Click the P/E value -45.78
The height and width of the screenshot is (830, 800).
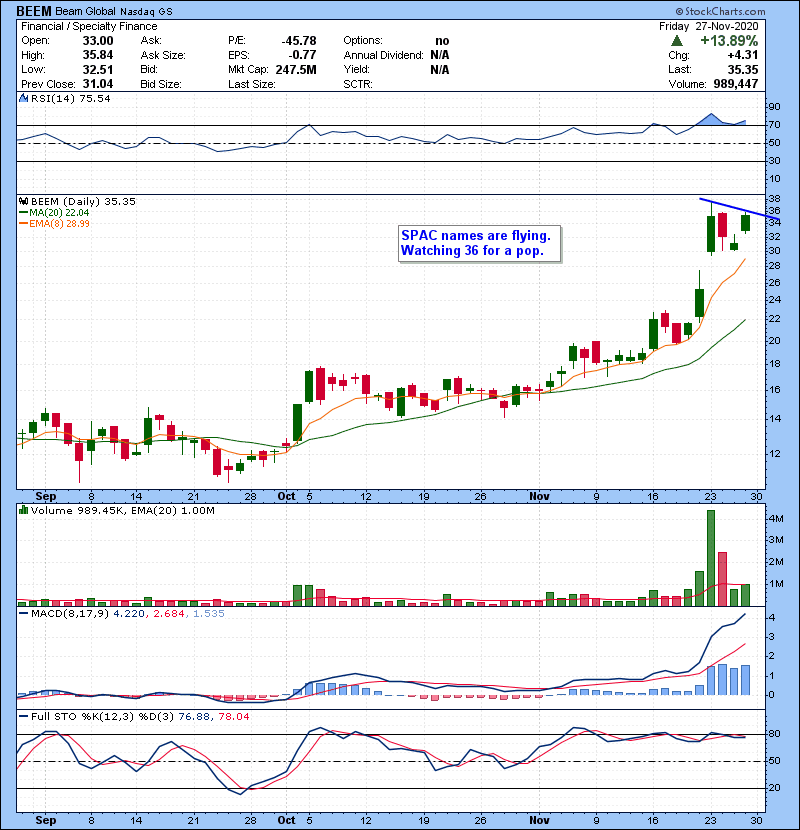tap(299, 41)
